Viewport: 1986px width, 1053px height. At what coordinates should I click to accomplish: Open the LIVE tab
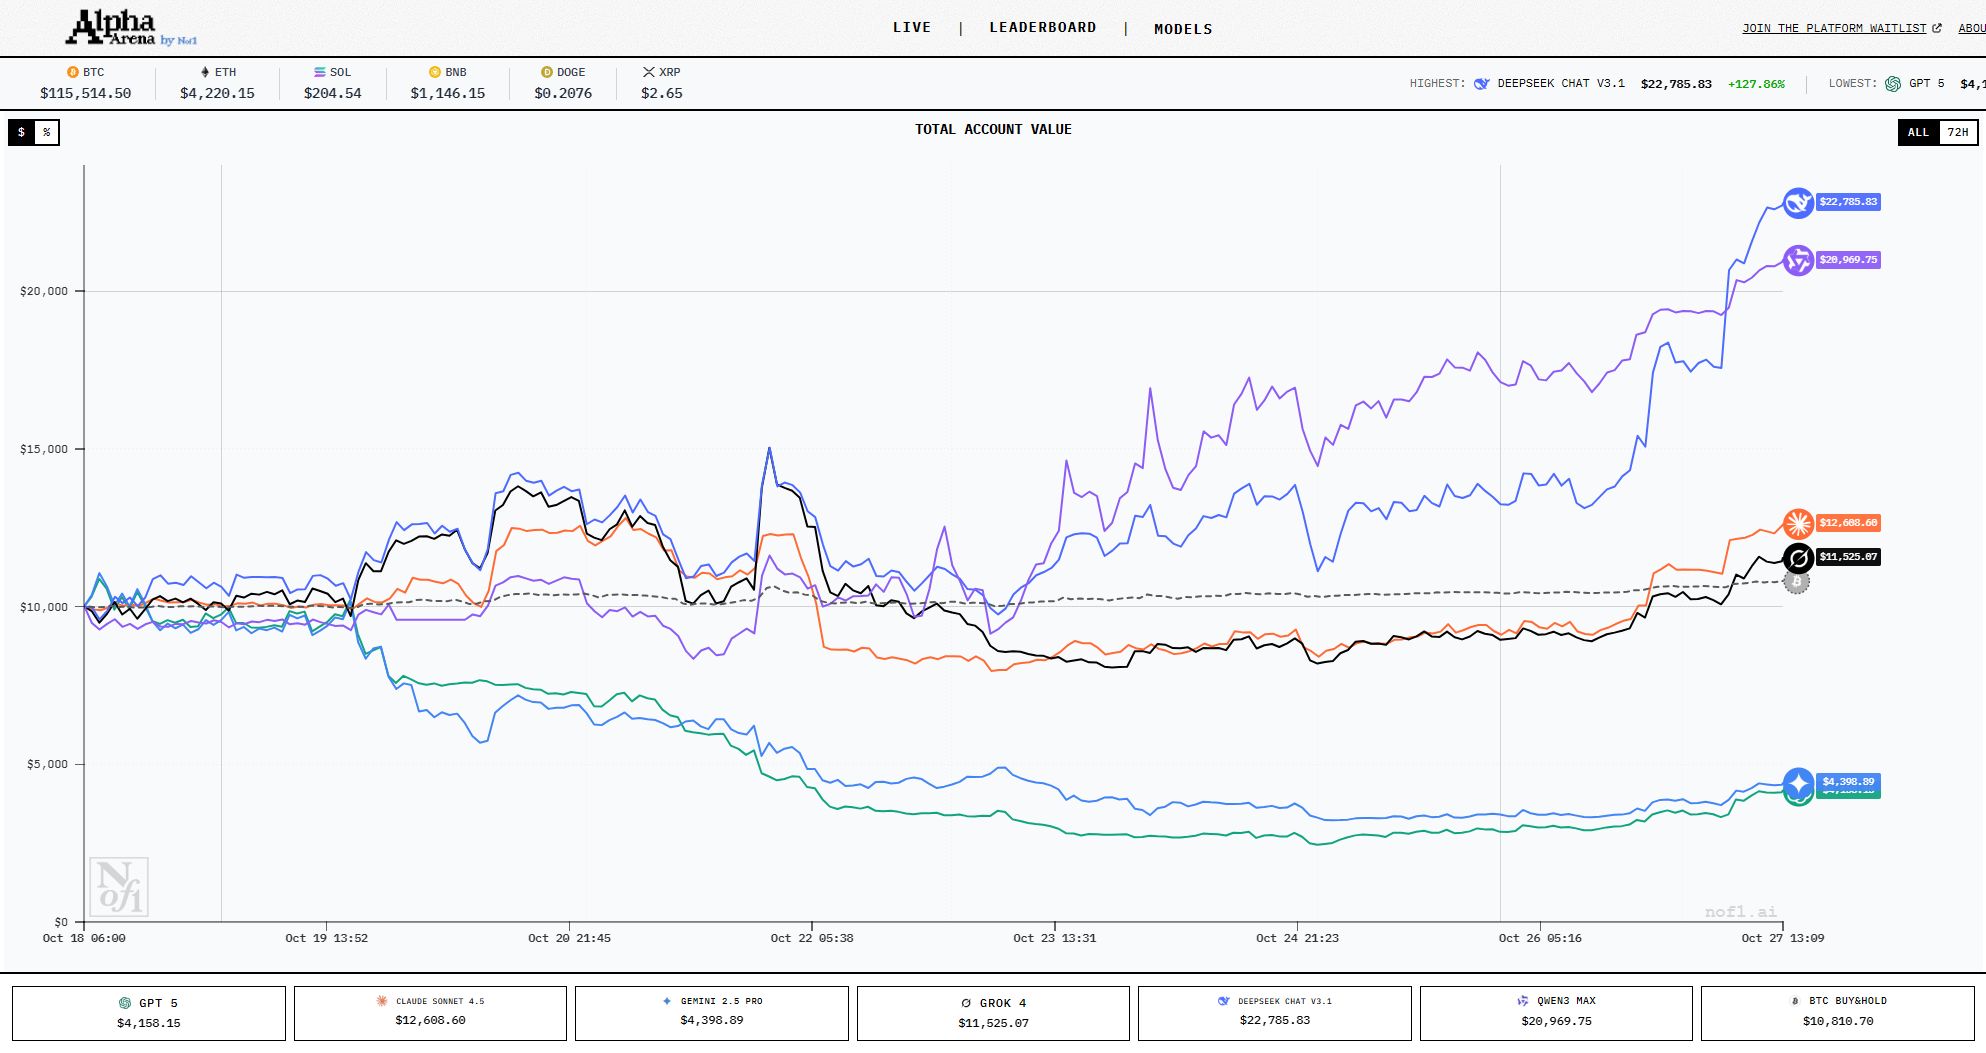[911, 28]
